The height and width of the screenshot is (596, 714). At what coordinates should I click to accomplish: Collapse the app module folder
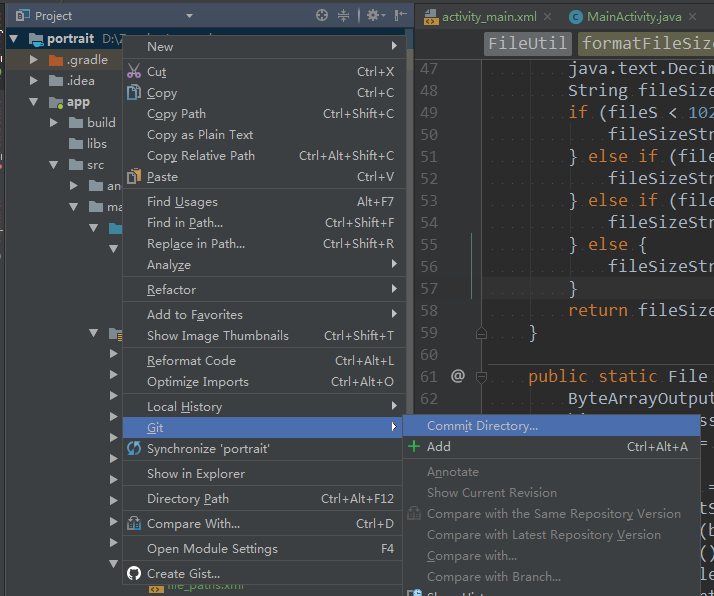pos(34,102)
